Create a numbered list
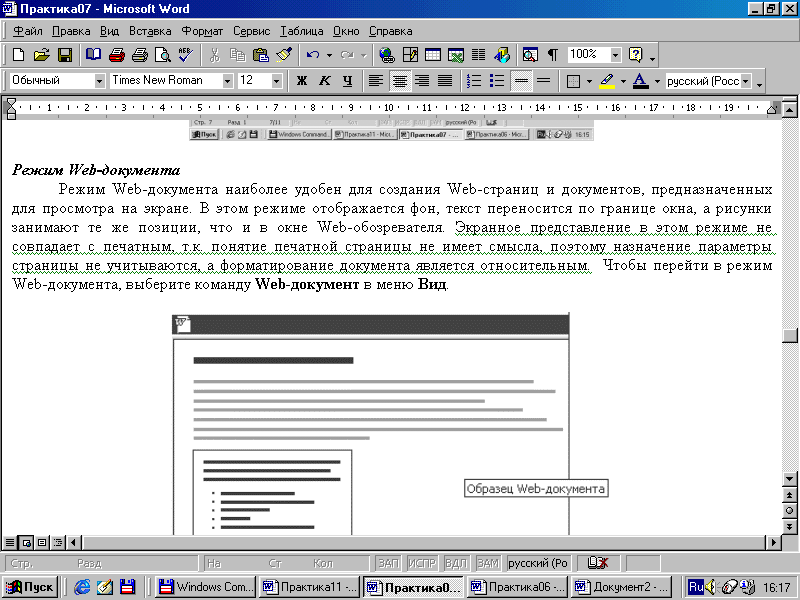The height and width of the screenshot is (600, 800). (x=474, y=81)
